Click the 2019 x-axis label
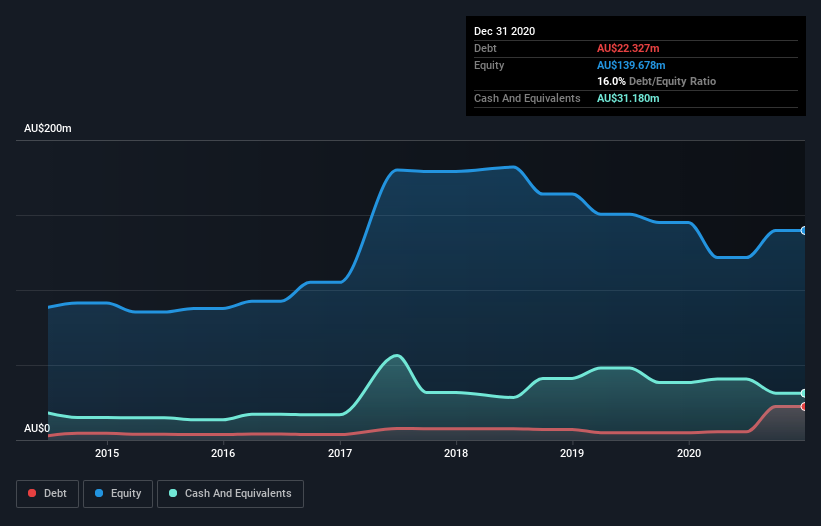The height and width of the screenshot is (526, 821). click(572, 453)
